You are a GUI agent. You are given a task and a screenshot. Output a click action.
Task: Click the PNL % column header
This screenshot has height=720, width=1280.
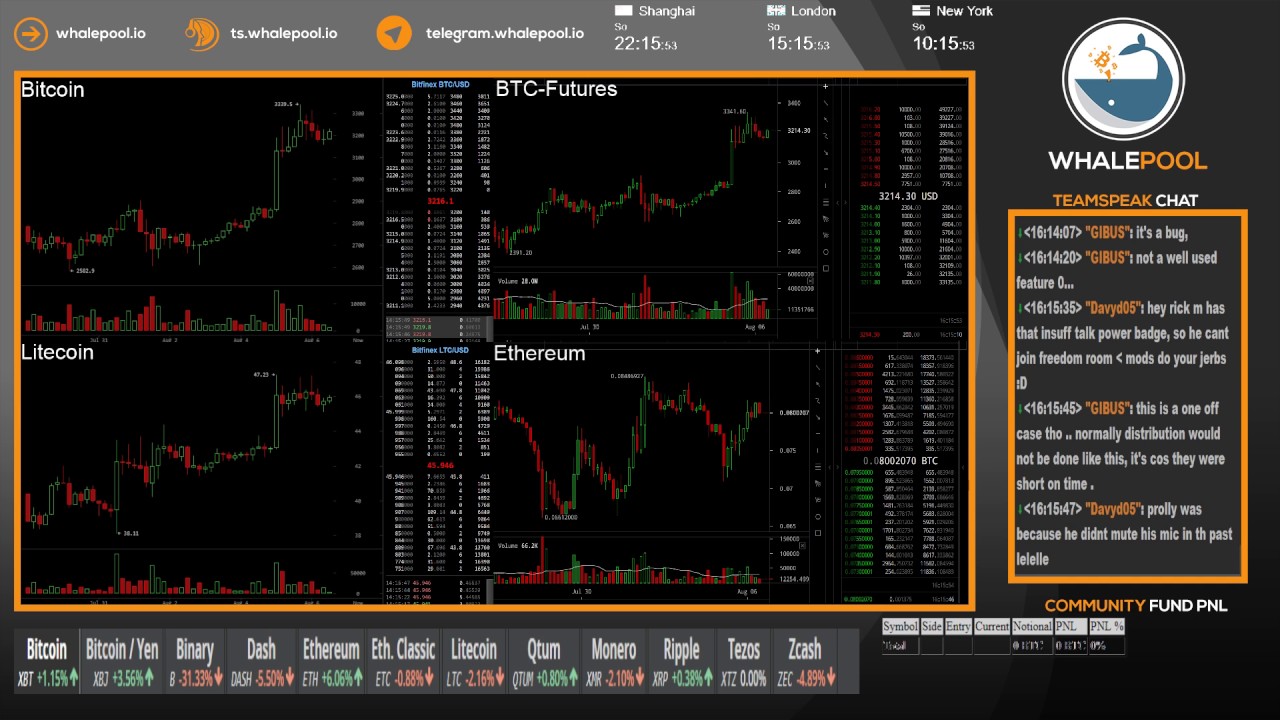tap(1107, 626)
